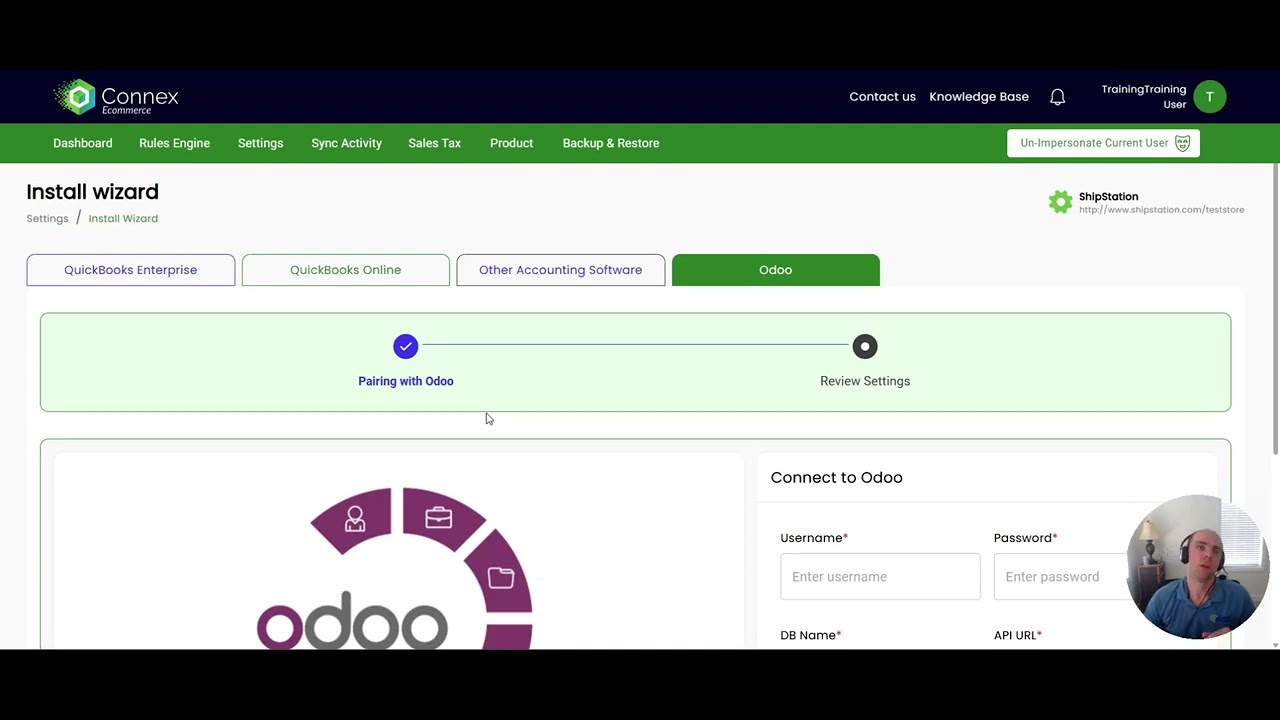Click the ShipStation connection name

point(1108,197)
